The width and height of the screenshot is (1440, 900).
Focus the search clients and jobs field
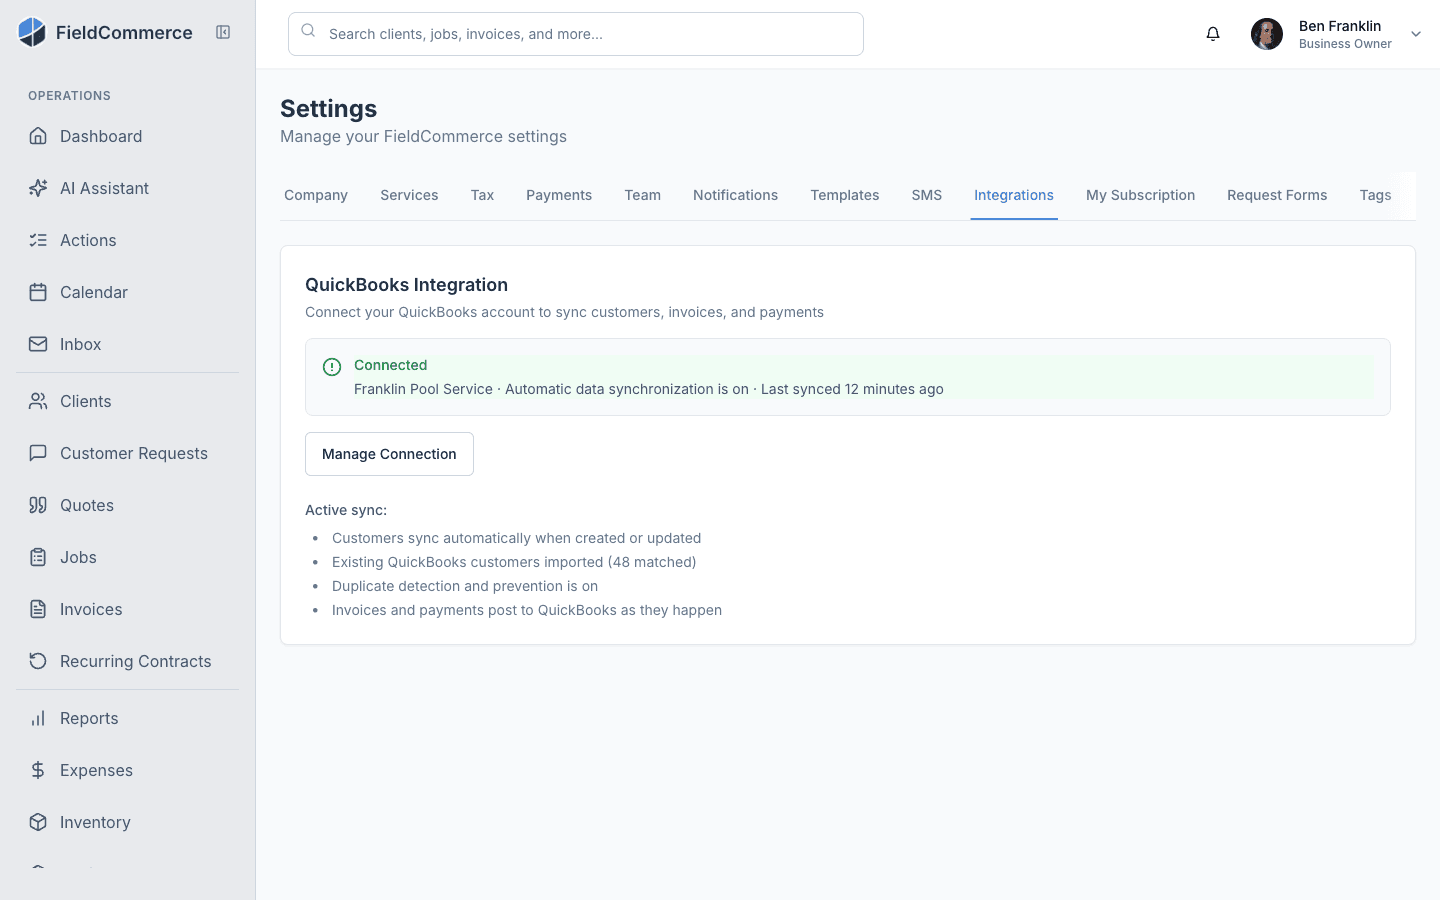click(x=576, y=34)
